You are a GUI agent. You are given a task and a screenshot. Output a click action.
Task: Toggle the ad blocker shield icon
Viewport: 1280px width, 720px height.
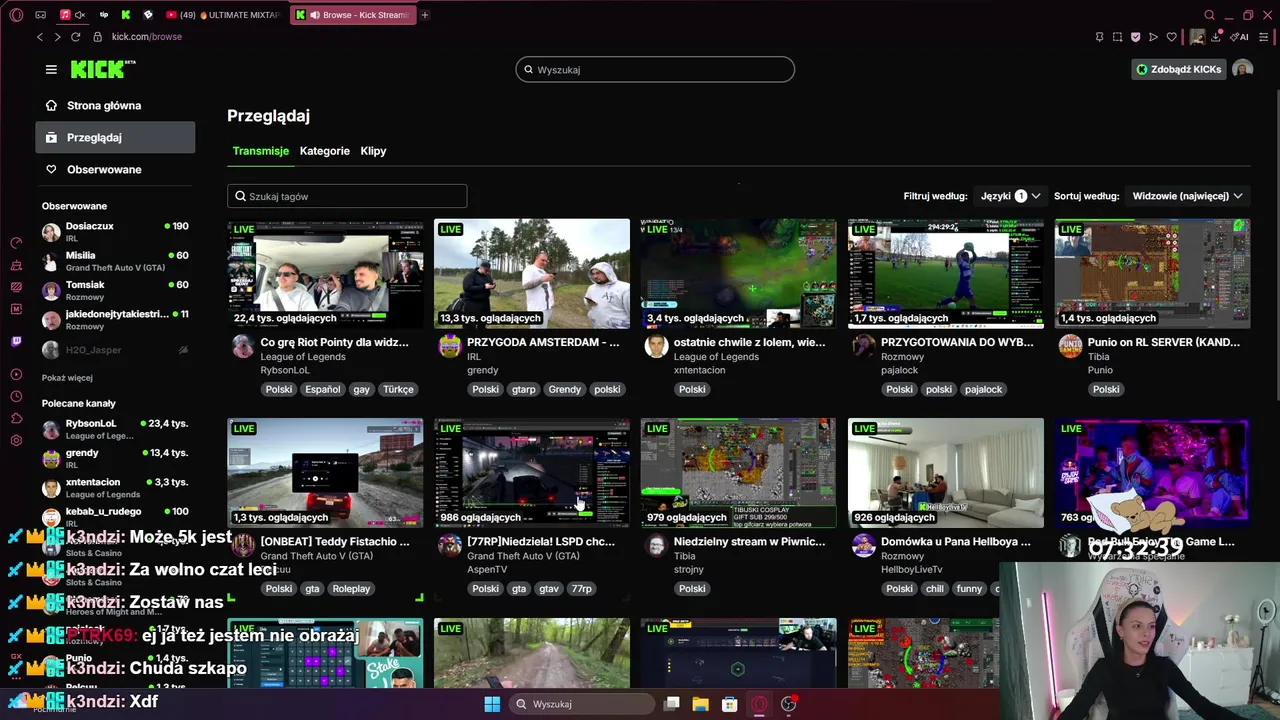[1135, 37]
